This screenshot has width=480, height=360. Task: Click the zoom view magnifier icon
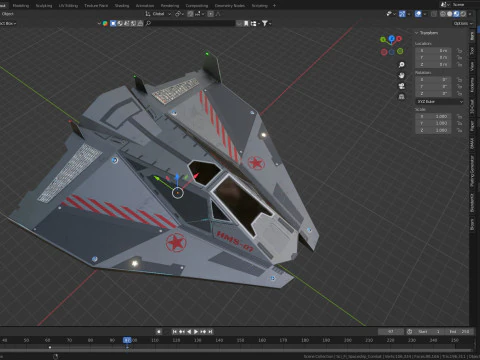point(402,65)
